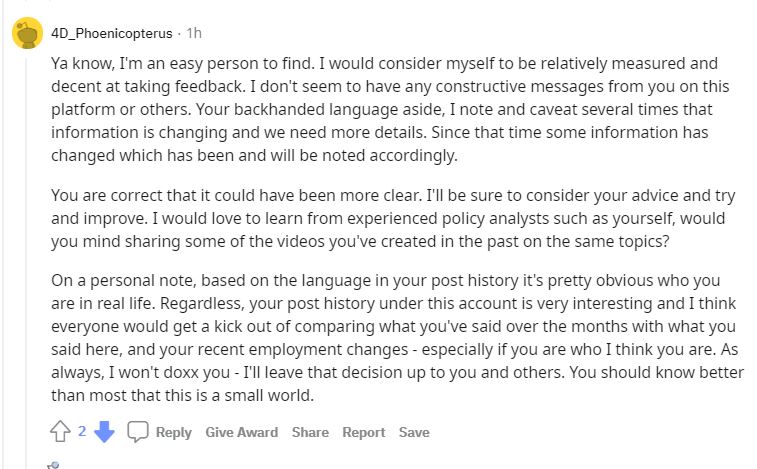Image resolution: width=757 pixels, height=469 pixels.
Task: Save this comment
Action: tap(414, 432)
